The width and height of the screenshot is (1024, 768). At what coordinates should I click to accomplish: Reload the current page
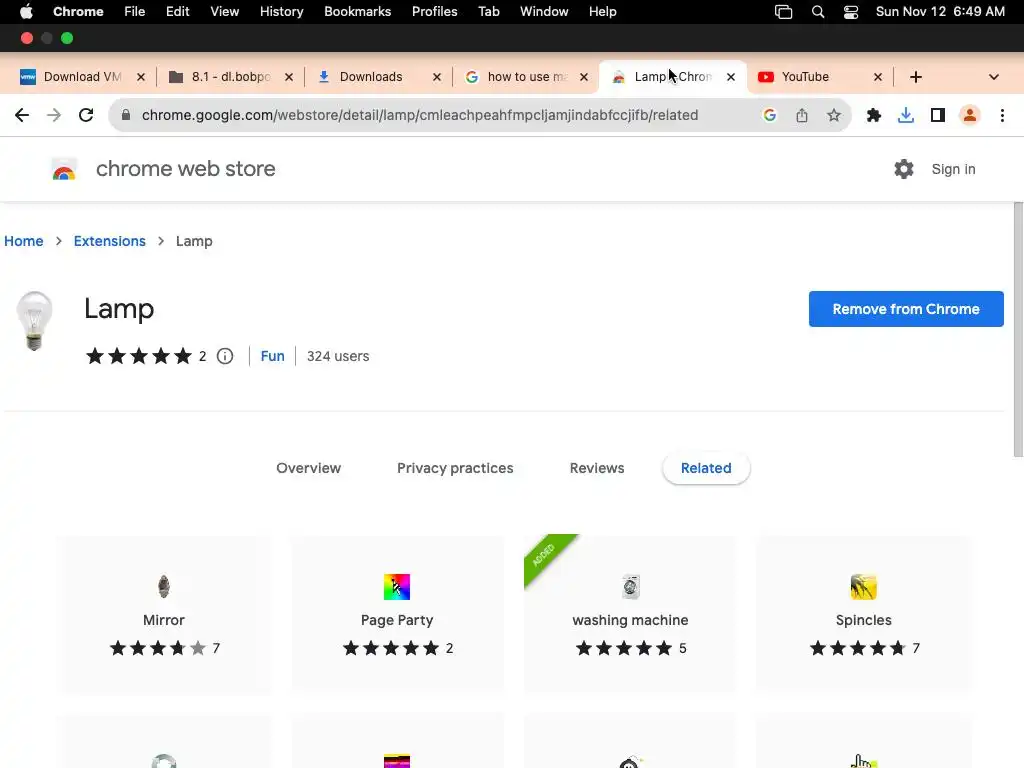[86, 115]
